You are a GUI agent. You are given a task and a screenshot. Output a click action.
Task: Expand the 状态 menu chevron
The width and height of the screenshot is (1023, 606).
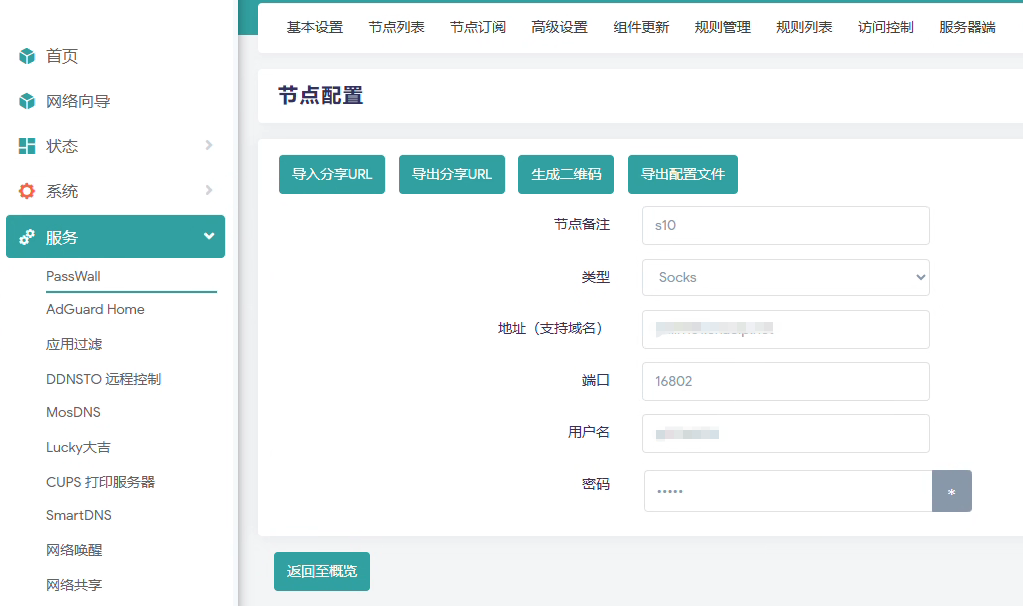(208, 146)
